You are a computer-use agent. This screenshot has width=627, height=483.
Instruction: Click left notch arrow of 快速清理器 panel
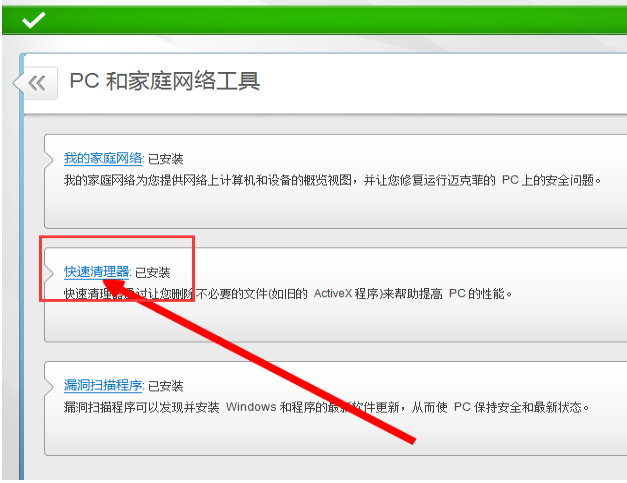[49, 272]
